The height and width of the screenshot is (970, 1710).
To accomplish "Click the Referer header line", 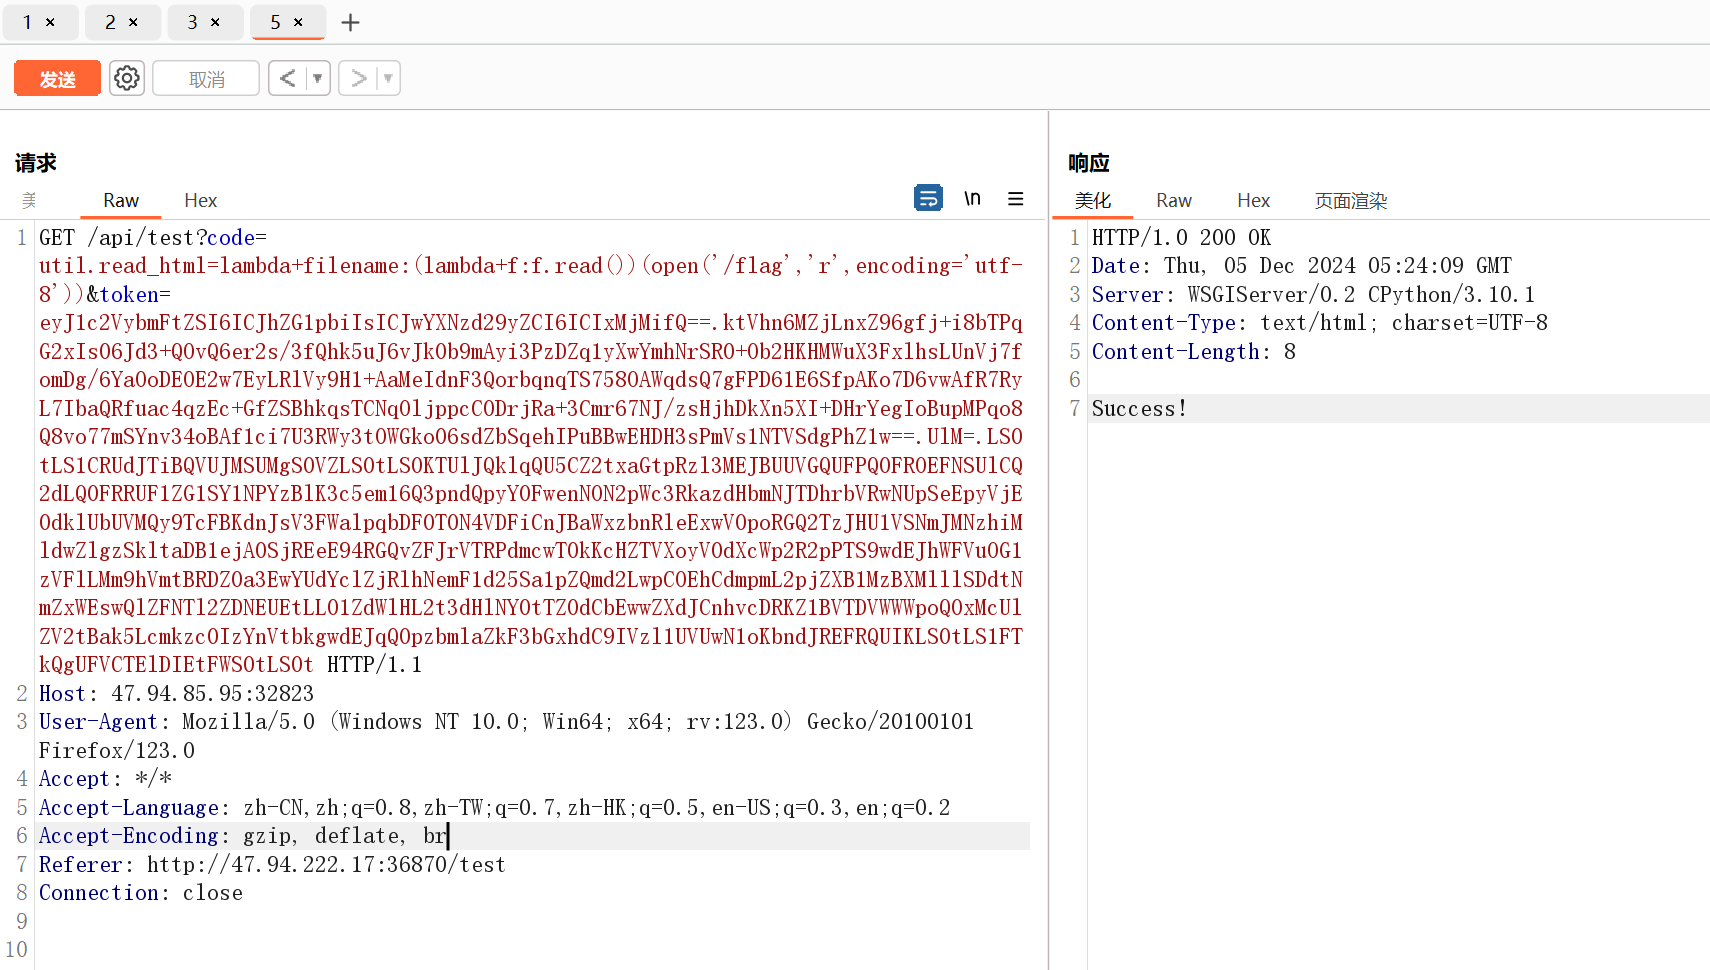I will (x=272, y=864).
